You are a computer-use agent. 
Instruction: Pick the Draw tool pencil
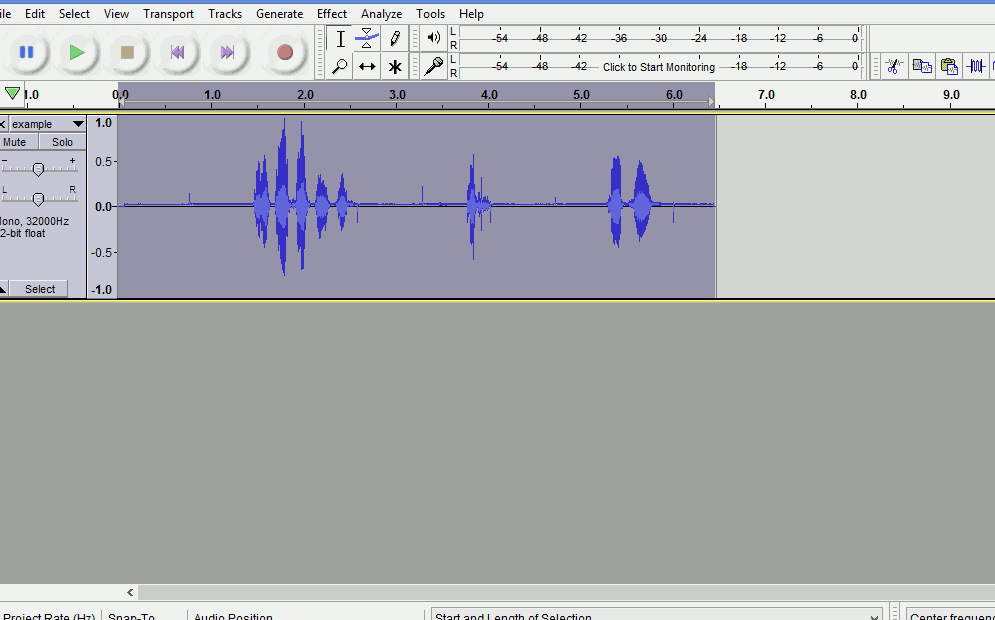pyautogui.click(x=394, y=38)
